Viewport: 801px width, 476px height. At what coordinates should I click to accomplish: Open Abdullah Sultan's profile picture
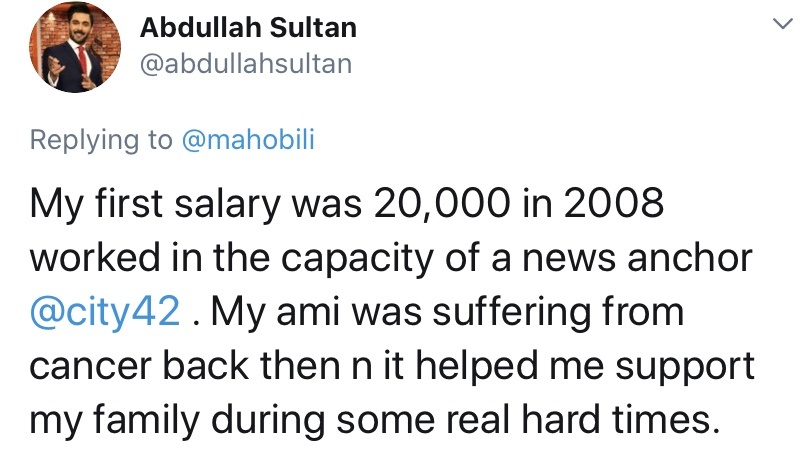75,47
